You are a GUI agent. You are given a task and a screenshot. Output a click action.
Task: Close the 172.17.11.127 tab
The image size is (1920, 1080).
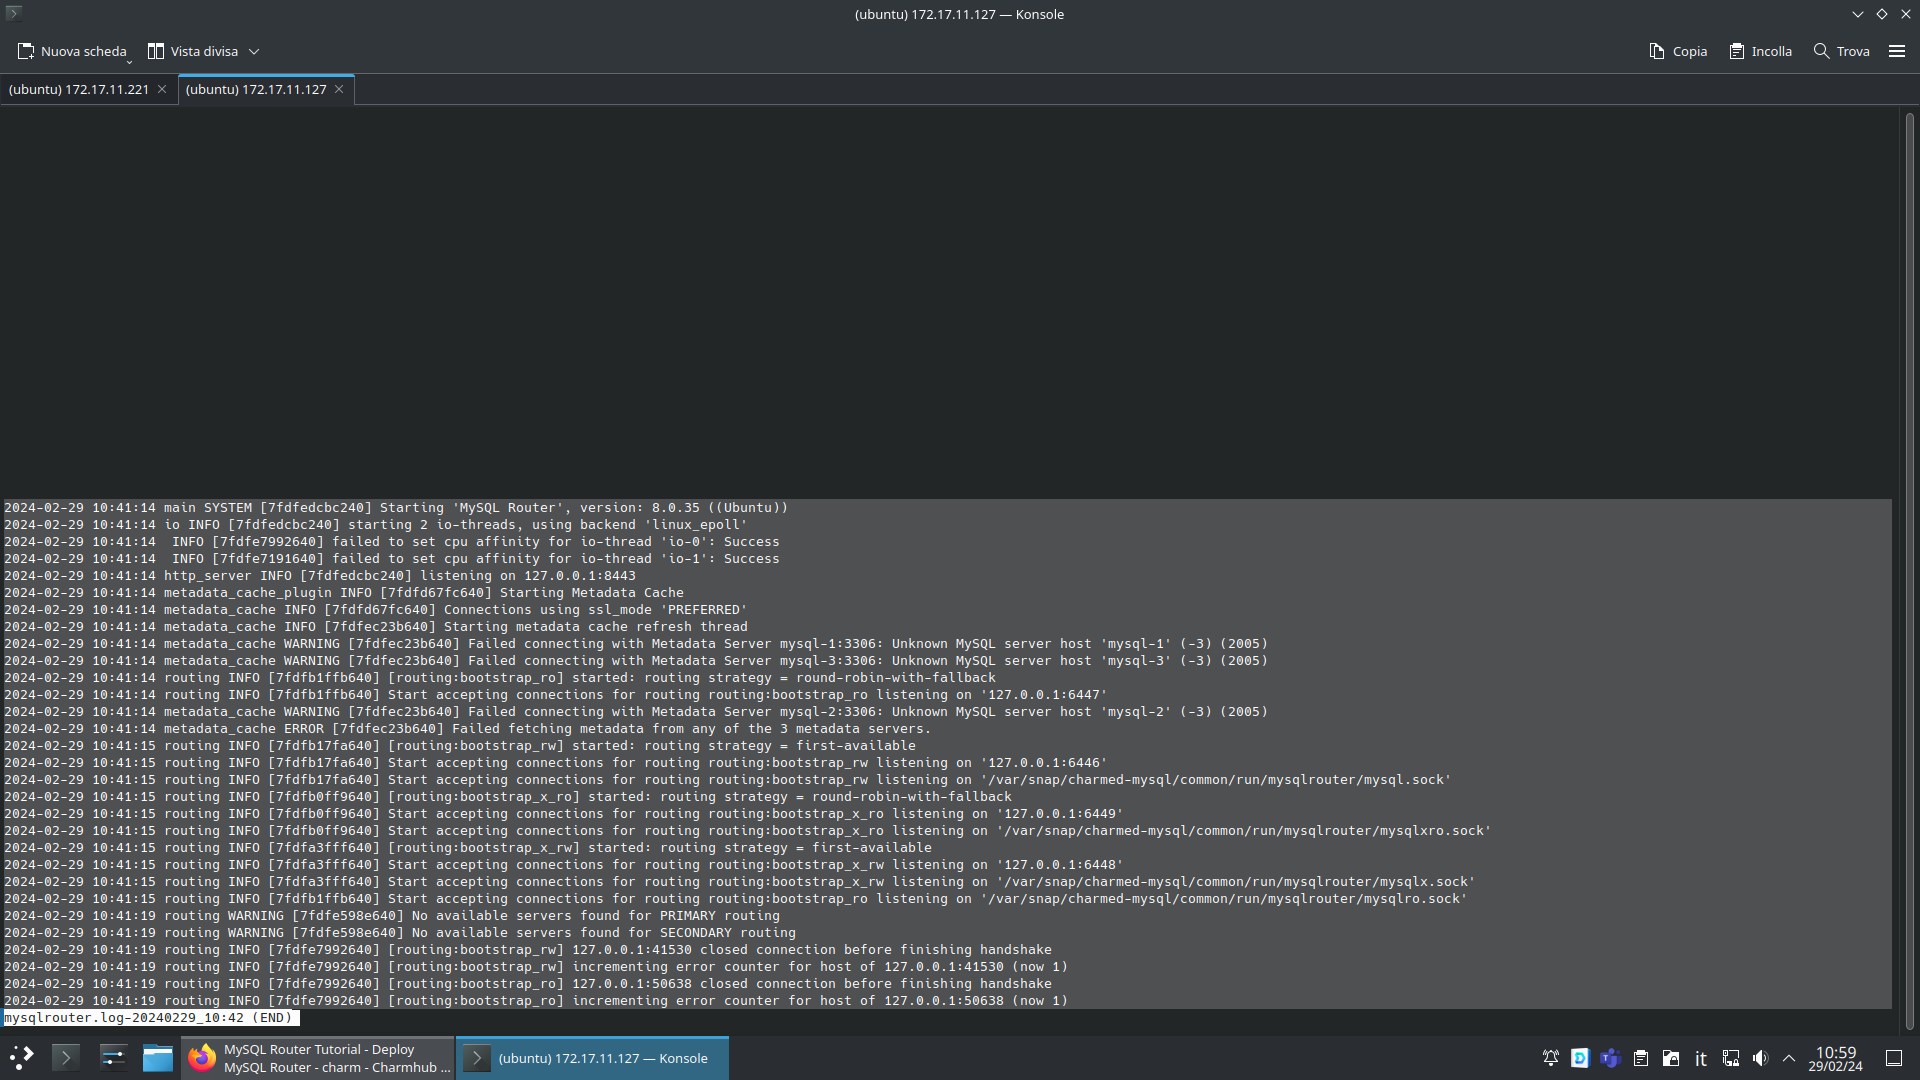click(x=339, y=89)
